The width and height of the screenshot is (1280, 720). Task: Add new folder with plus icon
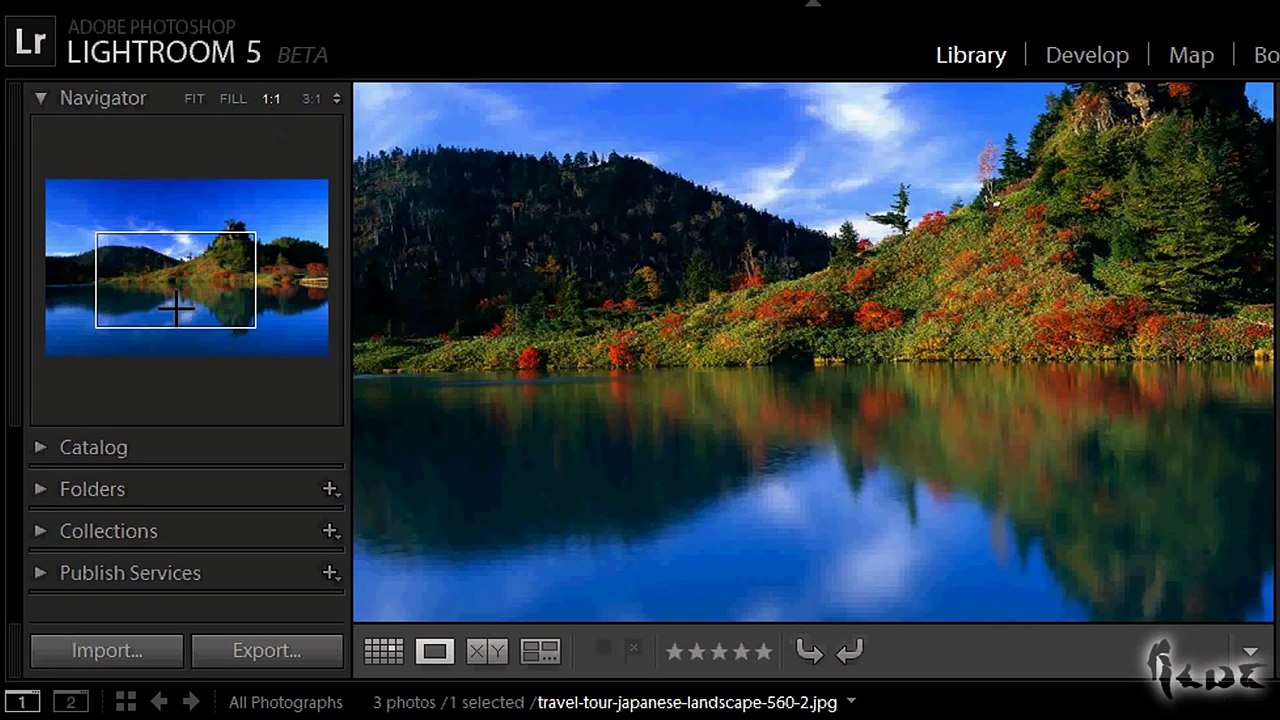[x=331, y=489]
